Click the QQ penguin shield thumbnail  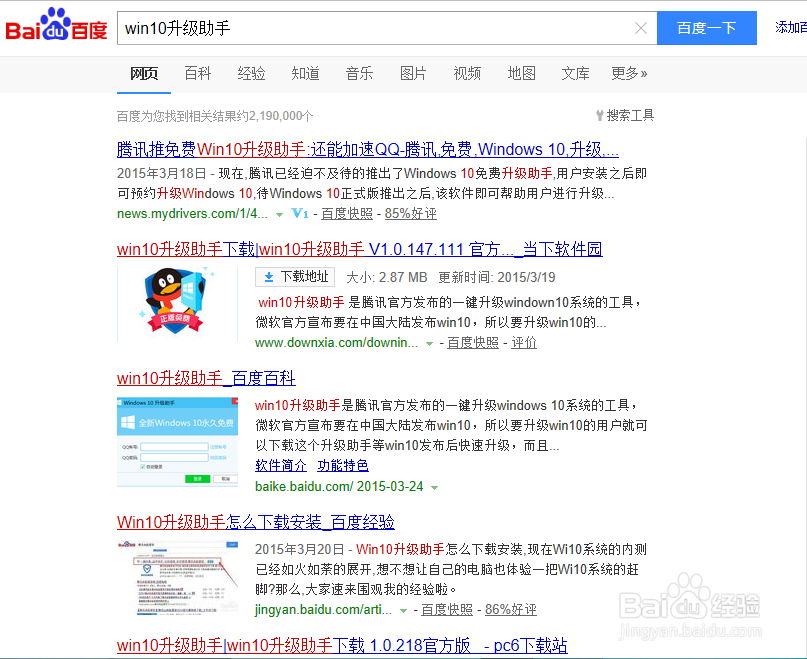point(178,304)
